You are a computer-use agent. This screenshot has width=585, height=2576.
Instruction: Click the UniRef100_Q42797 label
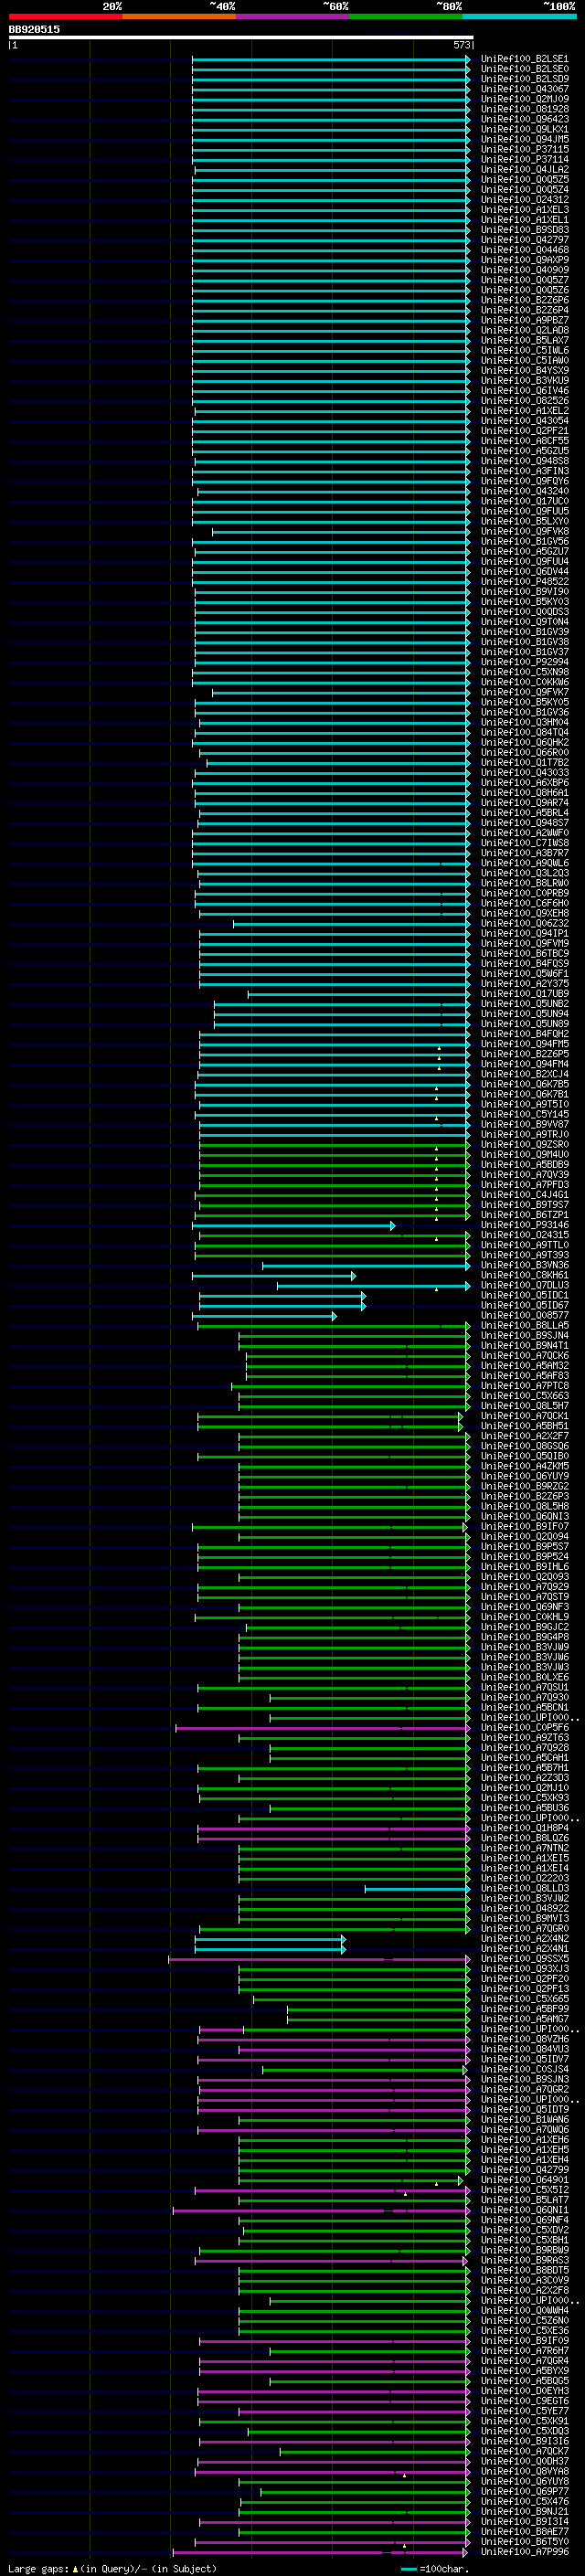click(x=525, y=240)
